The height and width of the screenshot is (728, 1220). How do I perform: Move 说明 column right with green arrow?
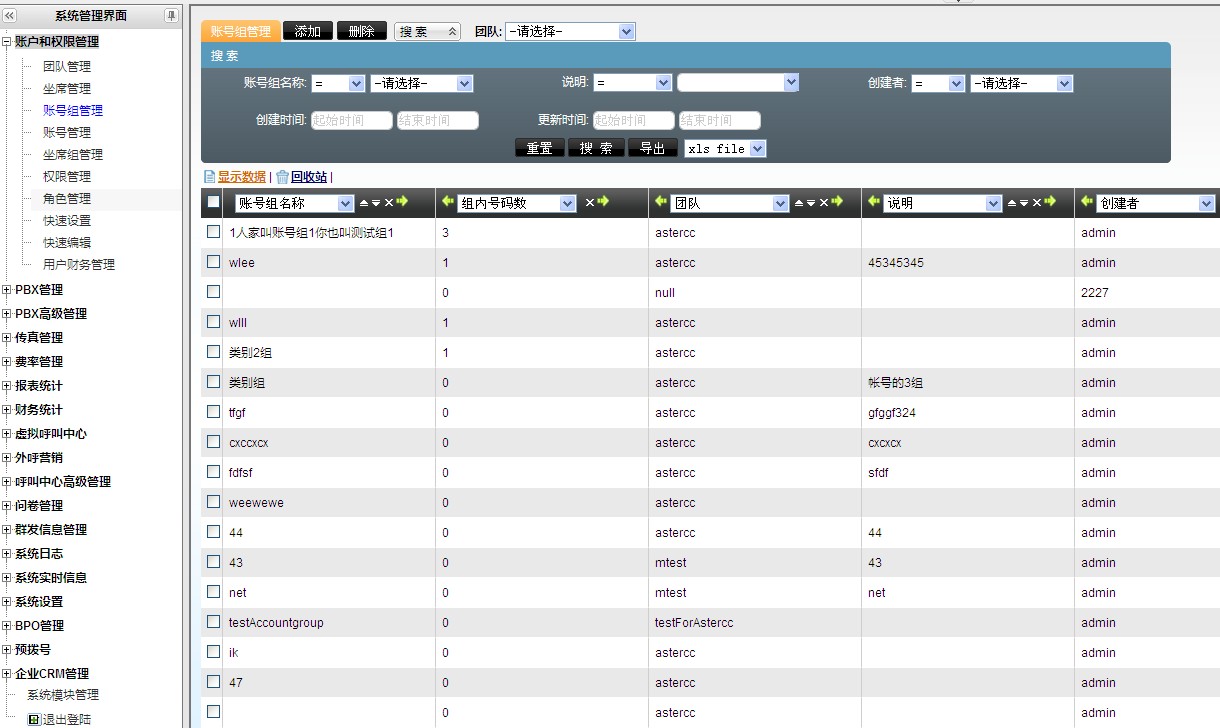pos(1050,202)
